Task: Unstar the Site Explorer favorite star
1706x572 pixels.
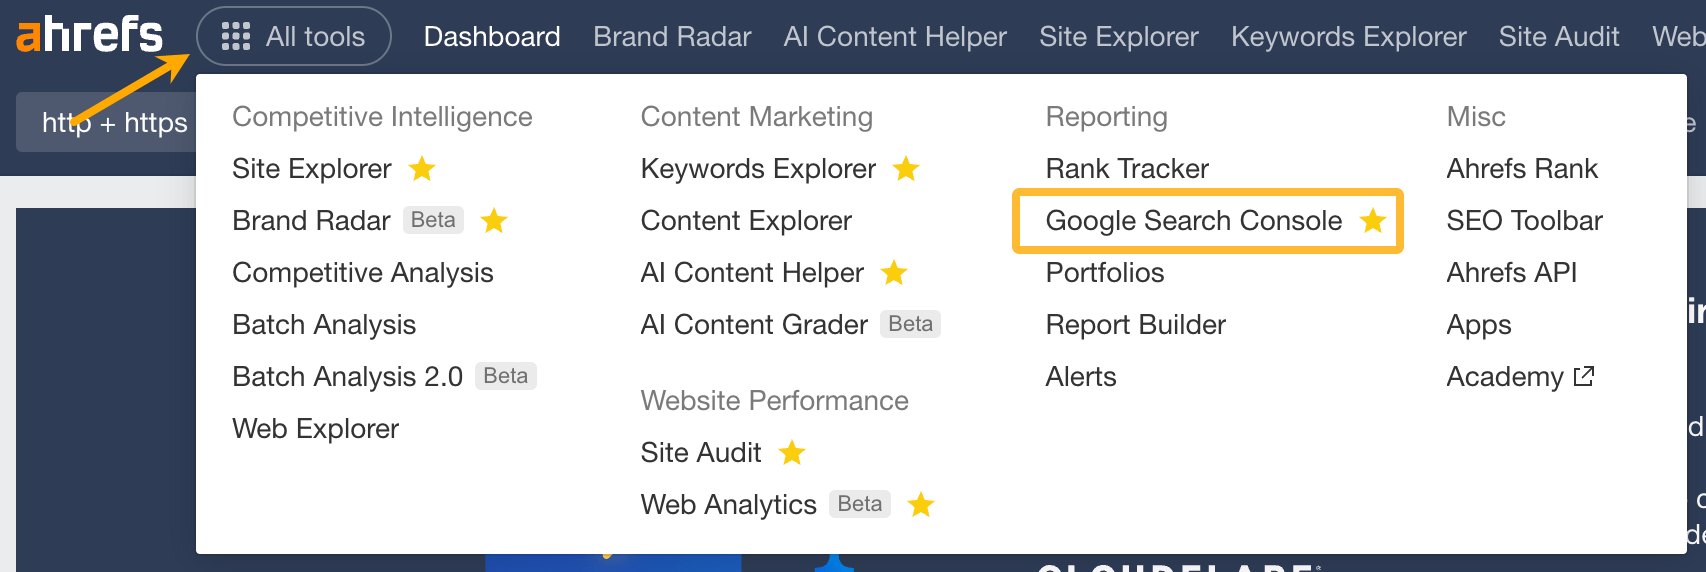Action: [422, 169]
